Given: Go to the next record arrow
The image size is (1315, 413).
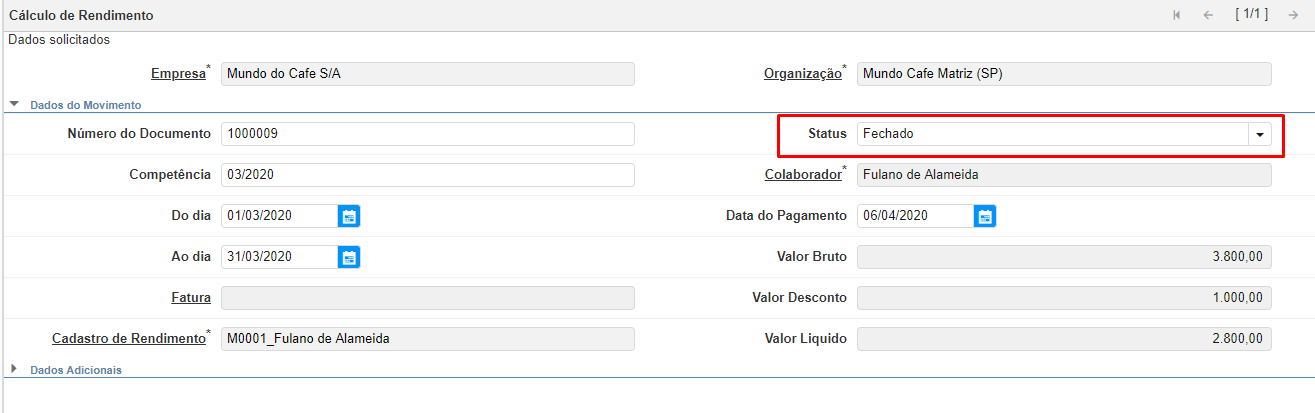Looking at the screenshot, I should (x=1293, y=15).
